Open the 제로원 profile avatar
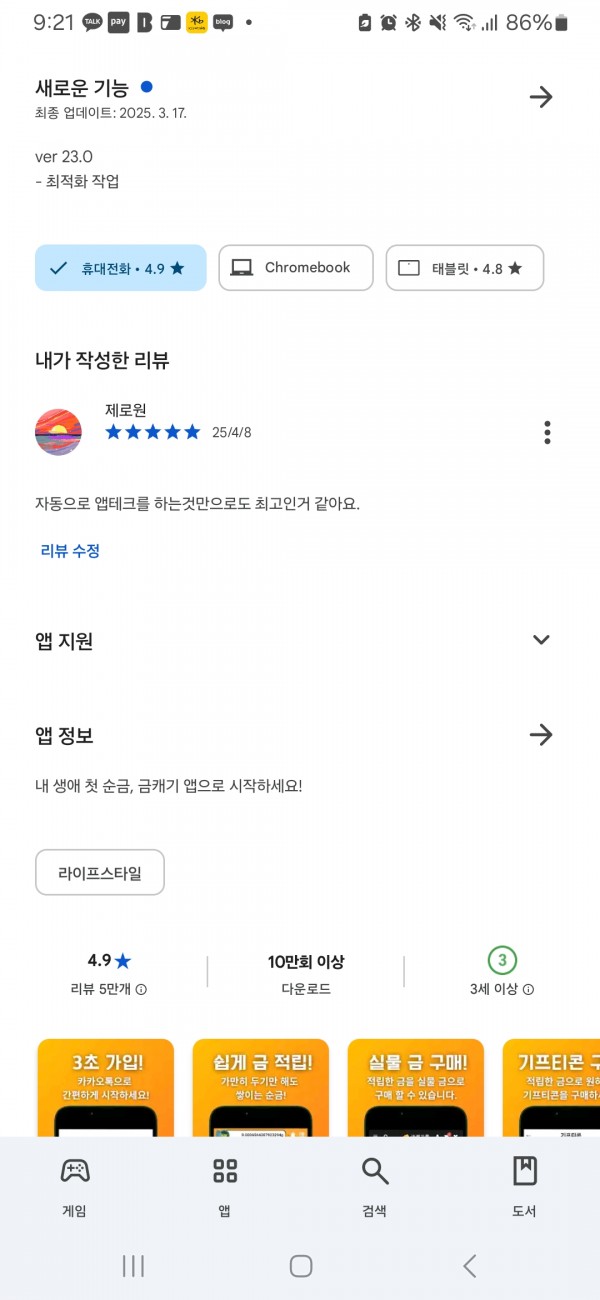Screen dimensions: 600x1300 pos(58,432)
